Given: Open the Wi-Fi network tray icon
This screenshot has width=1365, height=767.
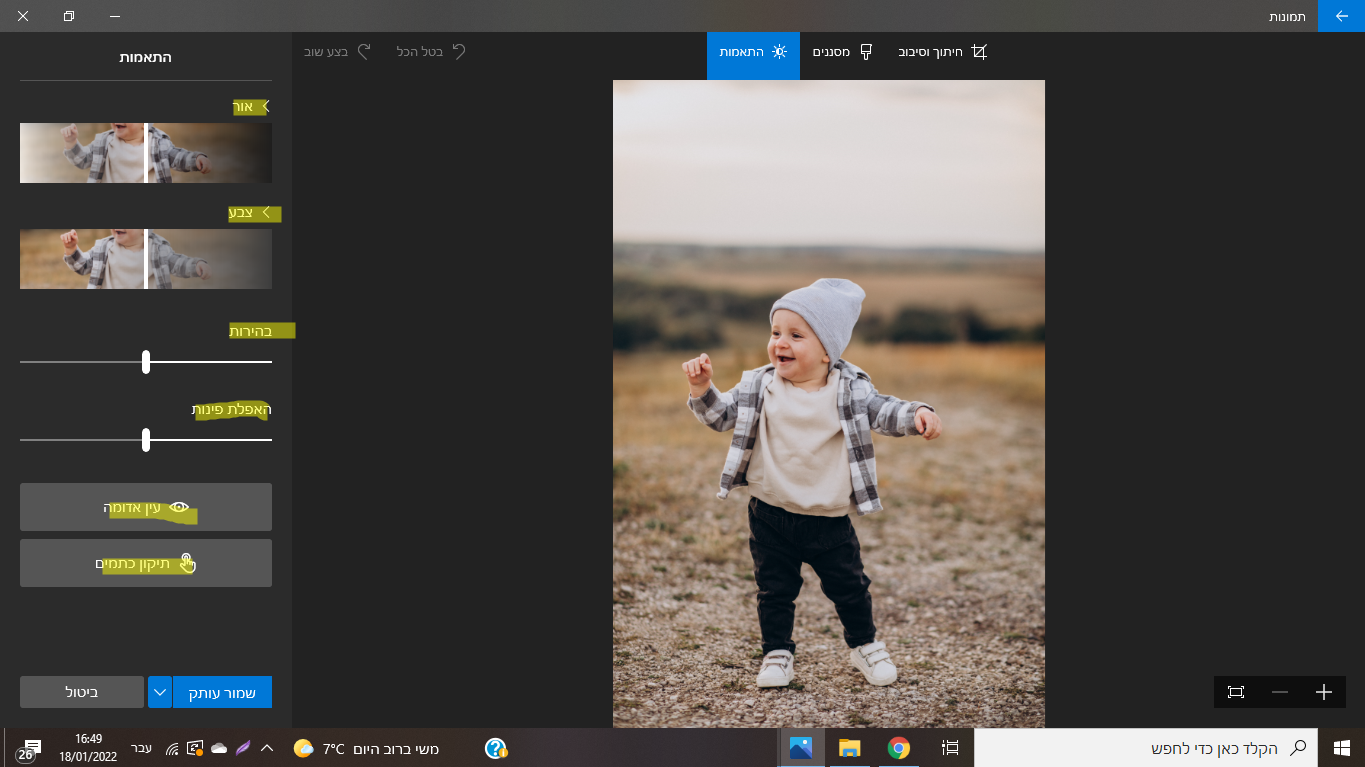Looking at the screenshot, I should click(172, 748).
